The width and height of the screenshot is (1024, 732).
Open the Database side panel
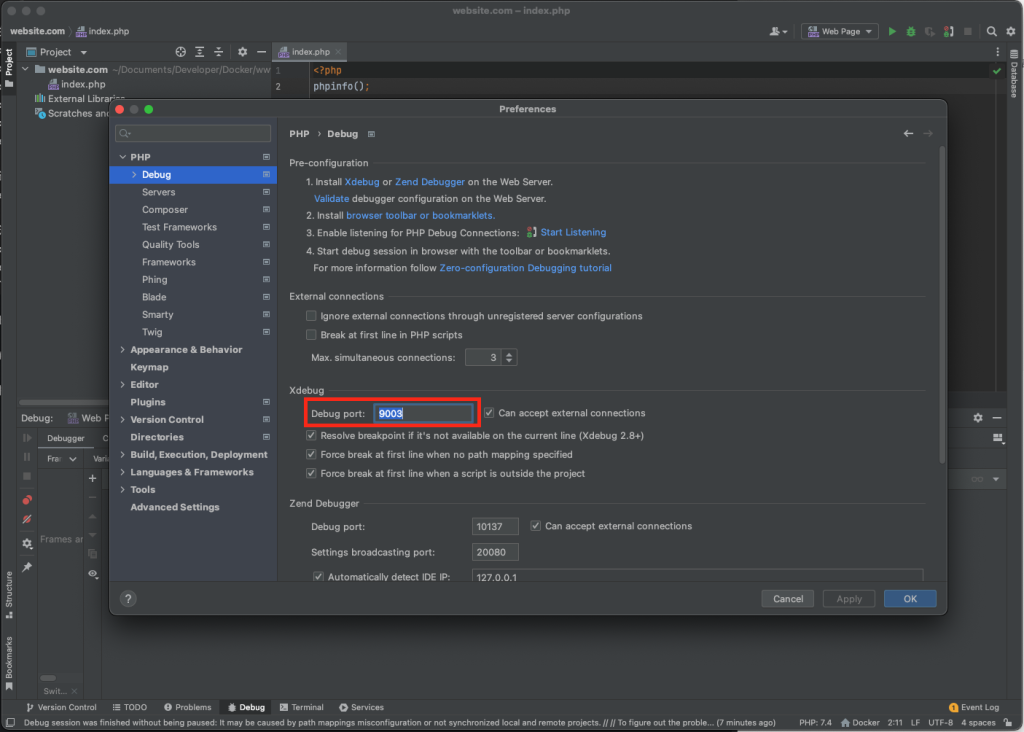click(1014, 74)
